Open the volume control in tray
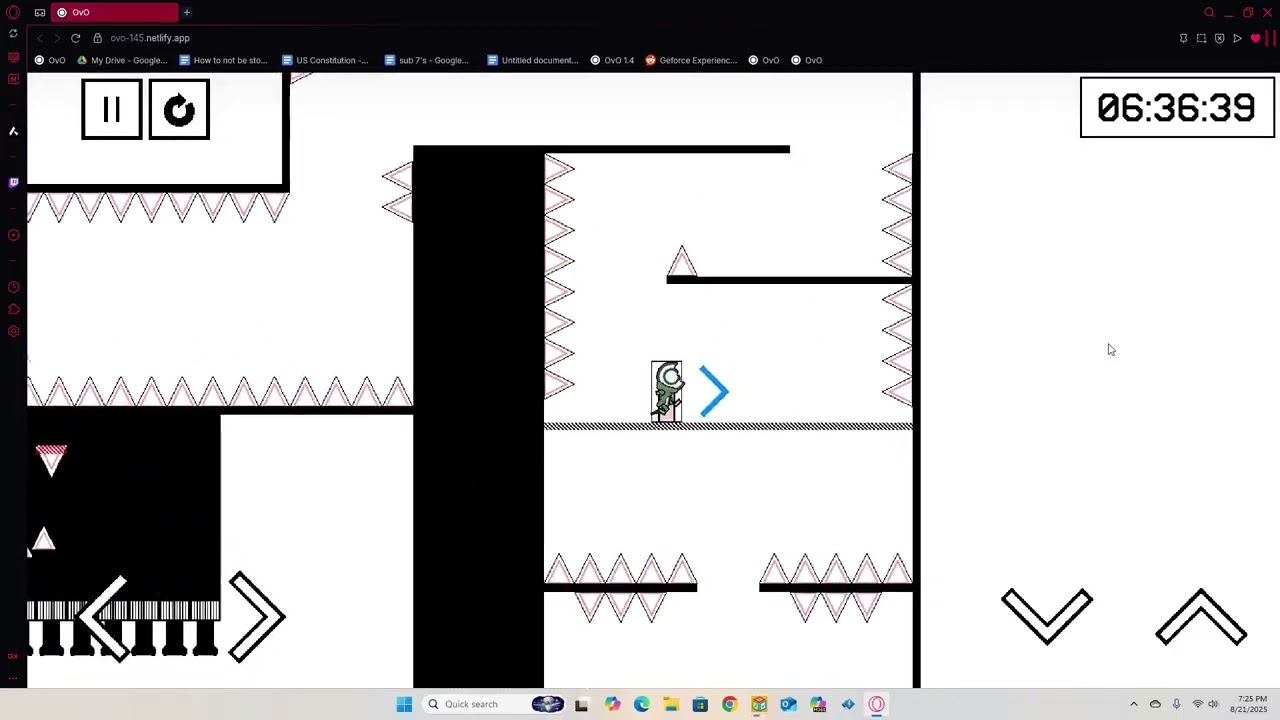 1213,704
